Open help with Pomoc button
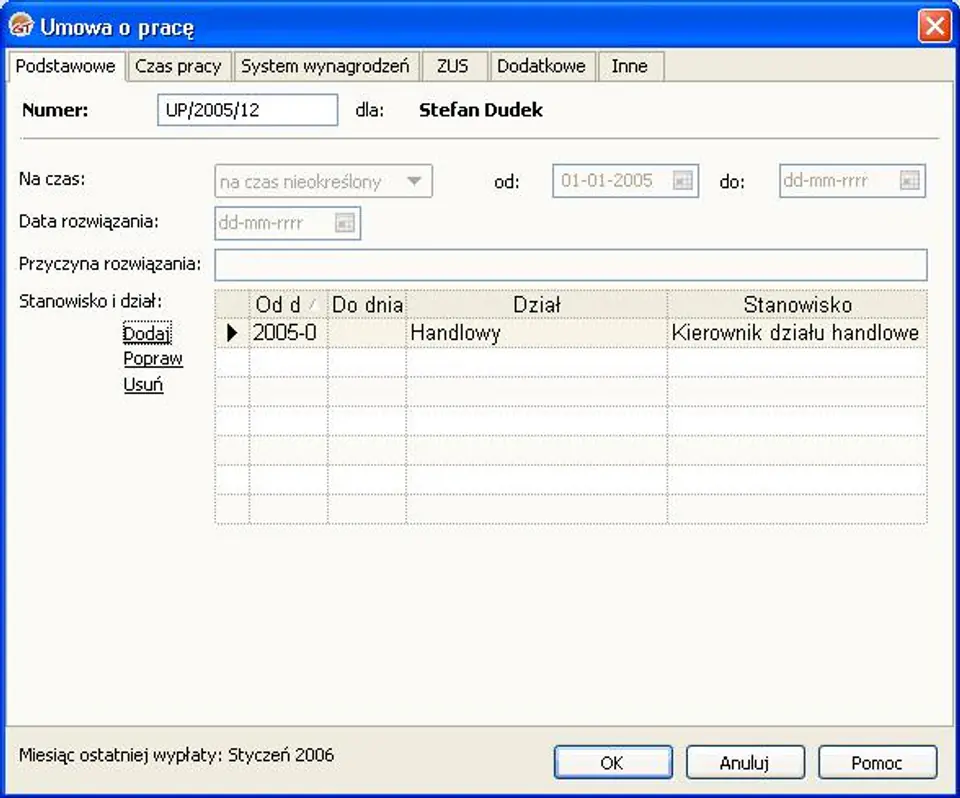This screenshot has height=798, width=960. tap(877, 762)
